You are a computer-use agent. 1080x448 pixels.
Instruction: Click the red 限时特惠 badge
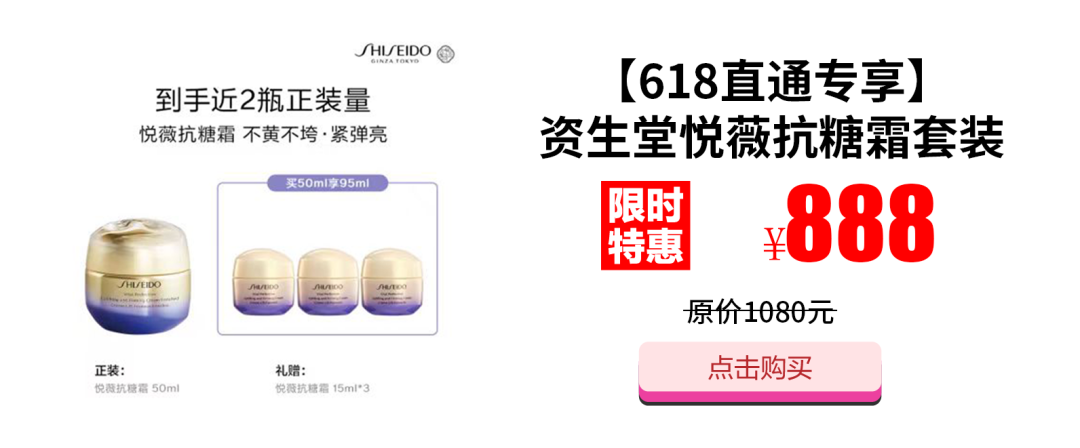[x=645, y=224]
